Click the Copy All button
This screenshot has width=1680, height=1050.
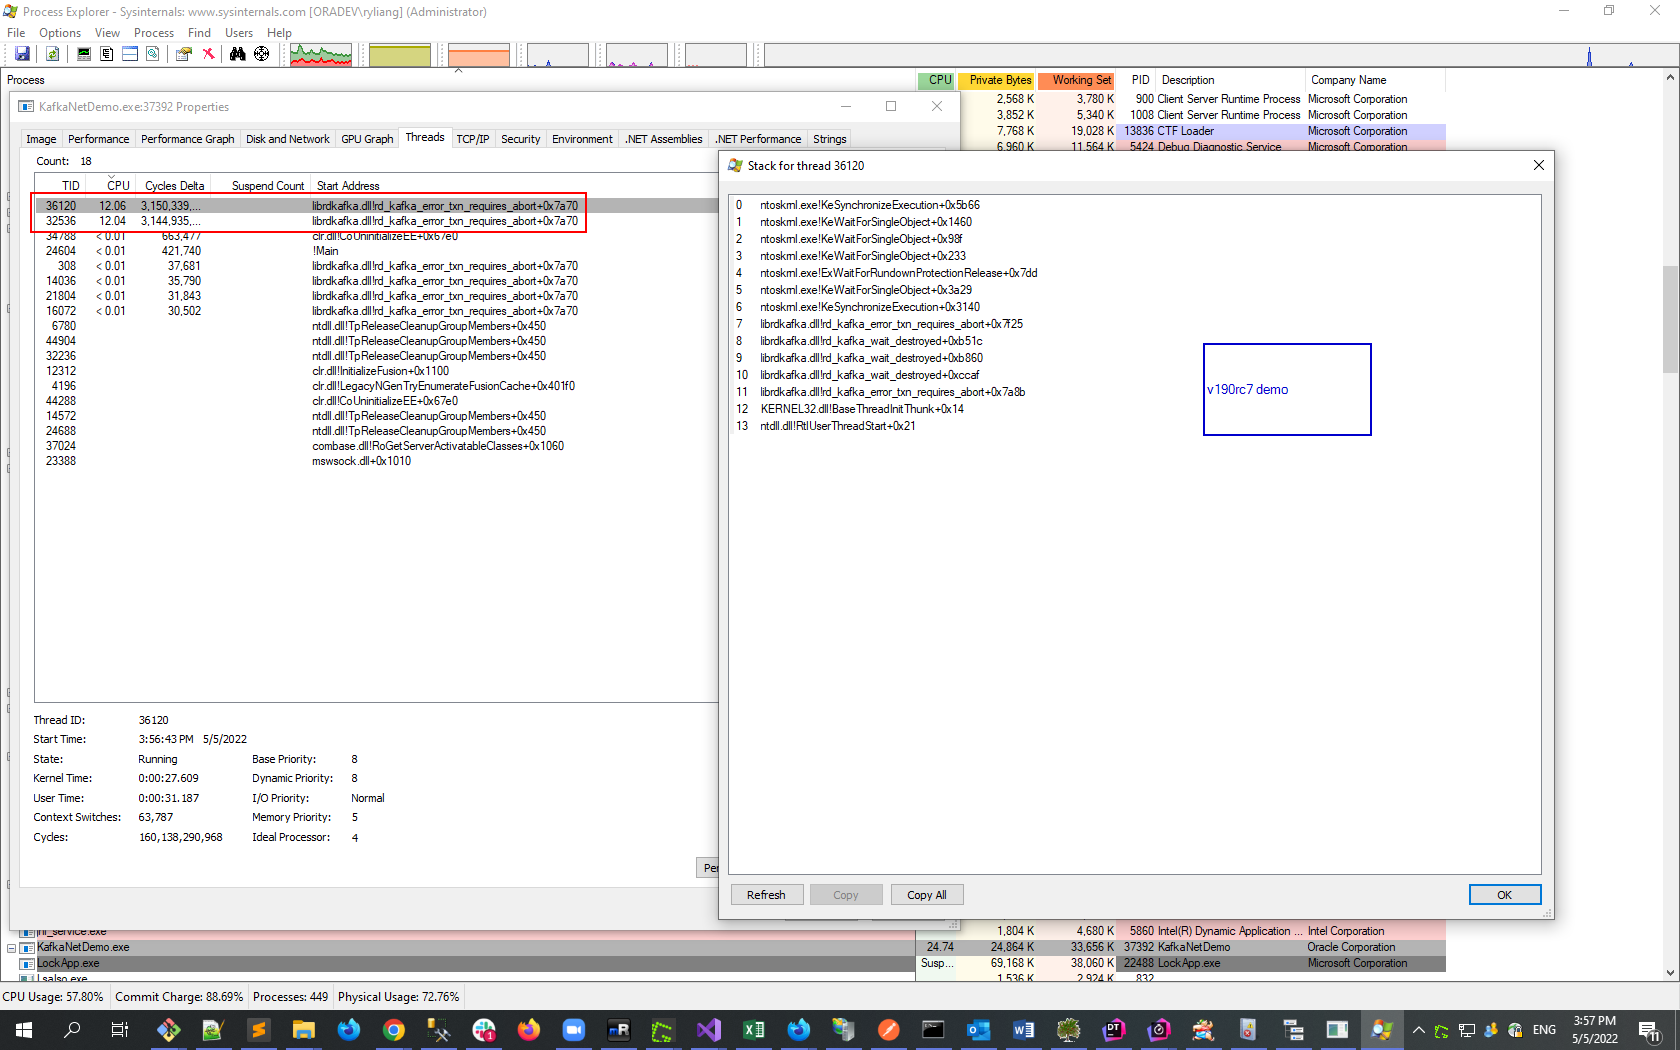pos(926,895)
